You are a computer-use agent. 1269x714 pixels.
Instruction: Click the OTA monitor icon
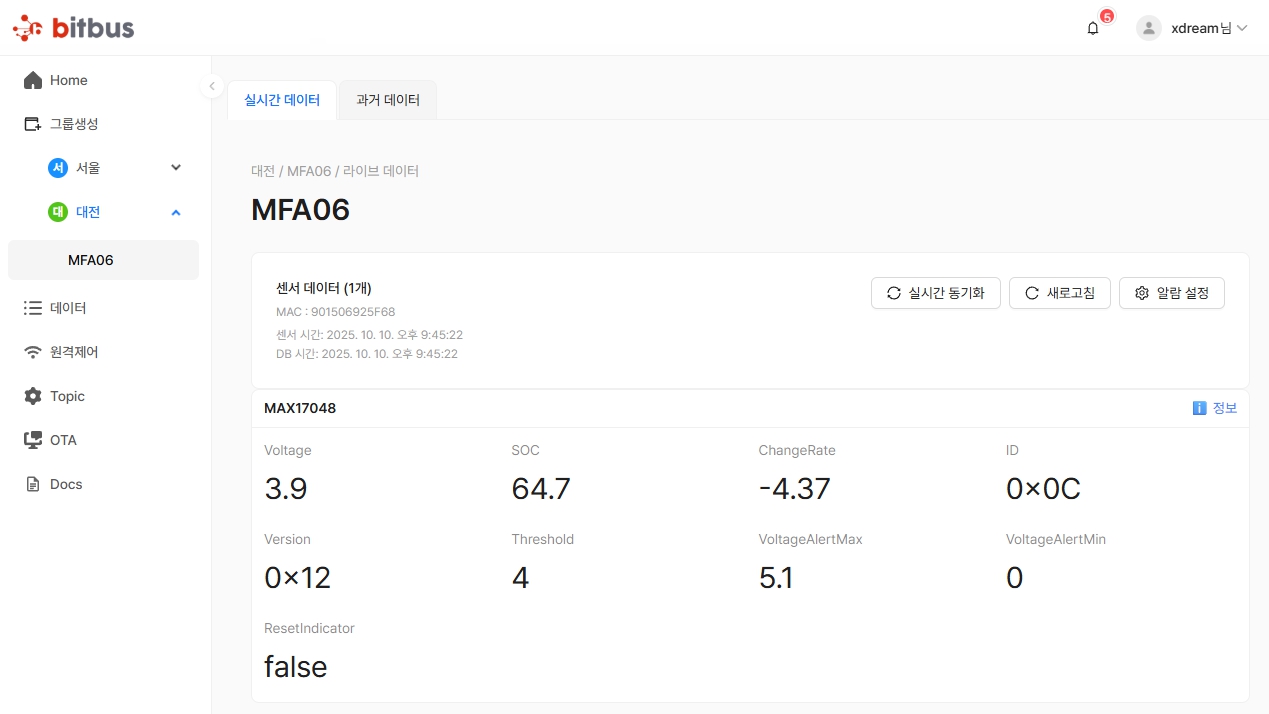(33, 440)
